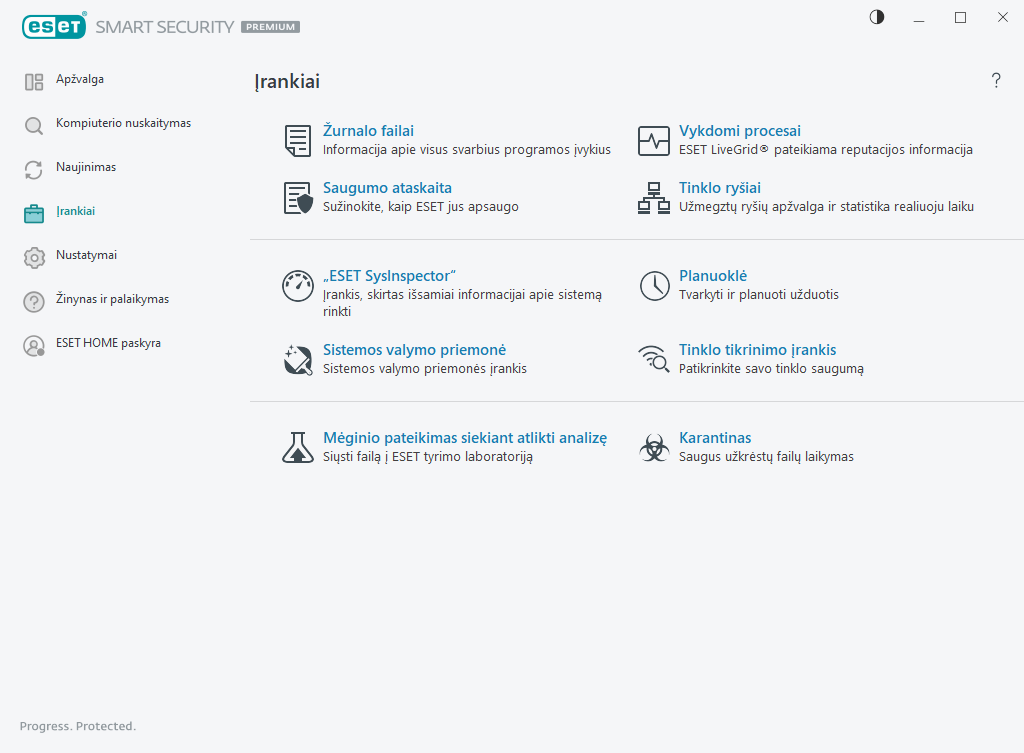This screenshot has height=753, width=1024.
Task: Open the Mėginio pateikimas siekiant atlikti analizę link
Action: pyautogui.click(x=464, y=438)
